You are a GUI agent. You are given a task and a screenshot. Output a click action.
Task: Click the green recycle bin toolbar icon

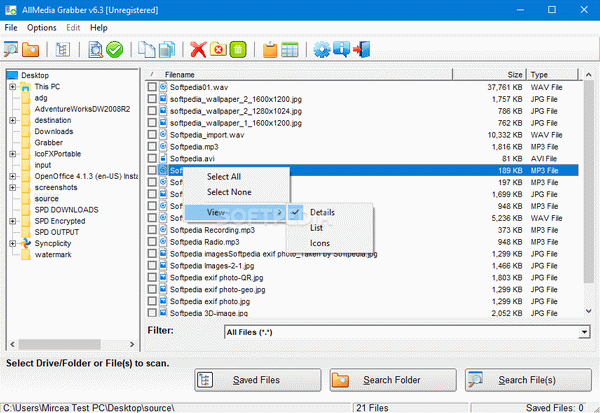tap(238, 49)
